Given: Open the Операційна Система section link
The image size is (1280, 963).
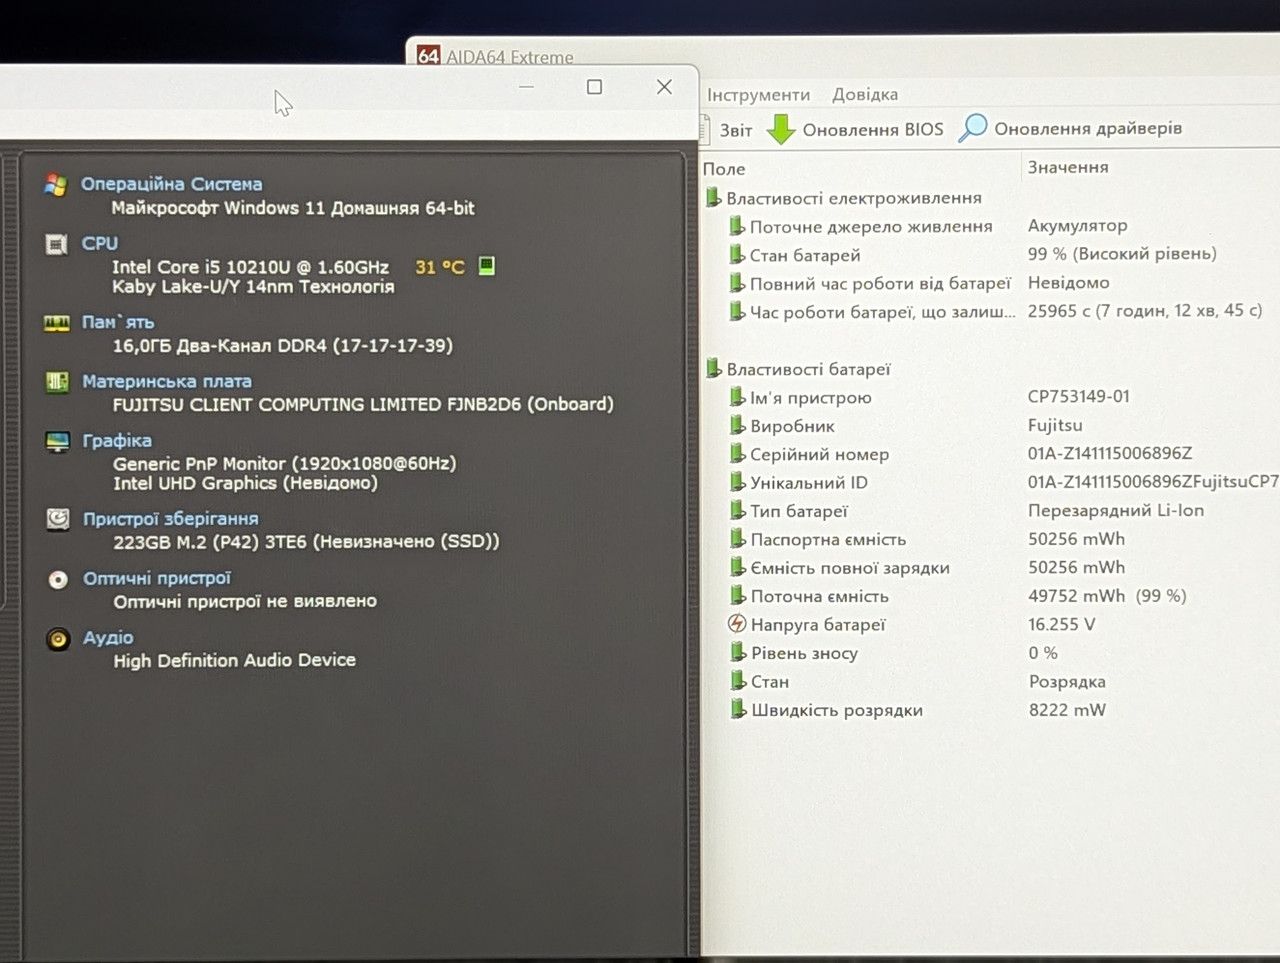Looking at the screenshot, I should point(172,184).
